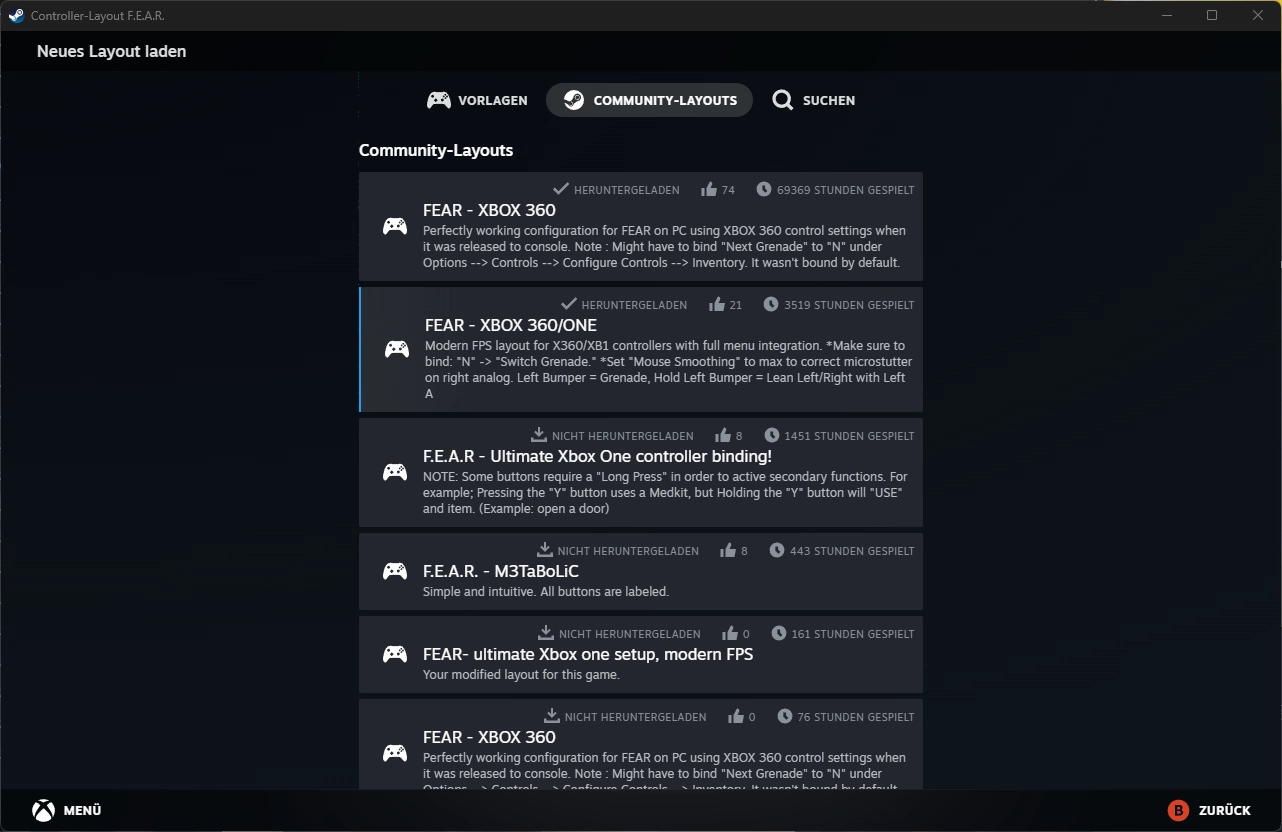Viewport: 1282px width, 832px height.
Task: Click the download icon on the 76-hour FEAR - XBOX 360 layout
Action: (552, 716)
